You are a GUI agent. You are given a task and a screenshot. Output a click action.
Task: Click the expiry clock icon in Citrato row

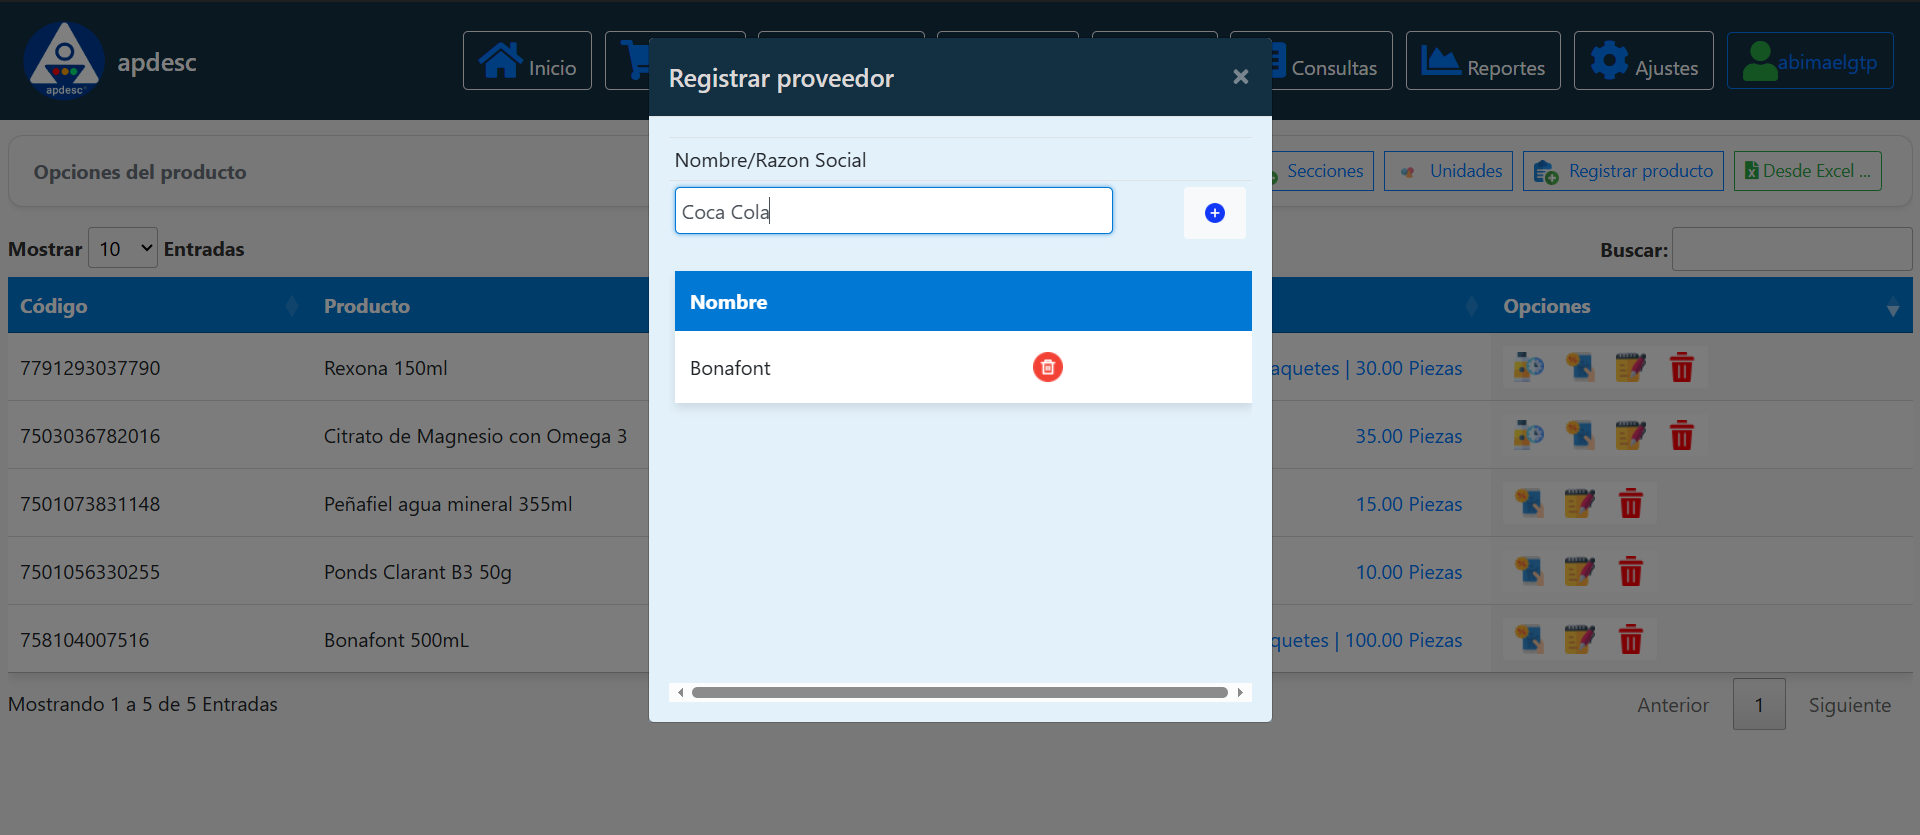tap(1528, 436)
